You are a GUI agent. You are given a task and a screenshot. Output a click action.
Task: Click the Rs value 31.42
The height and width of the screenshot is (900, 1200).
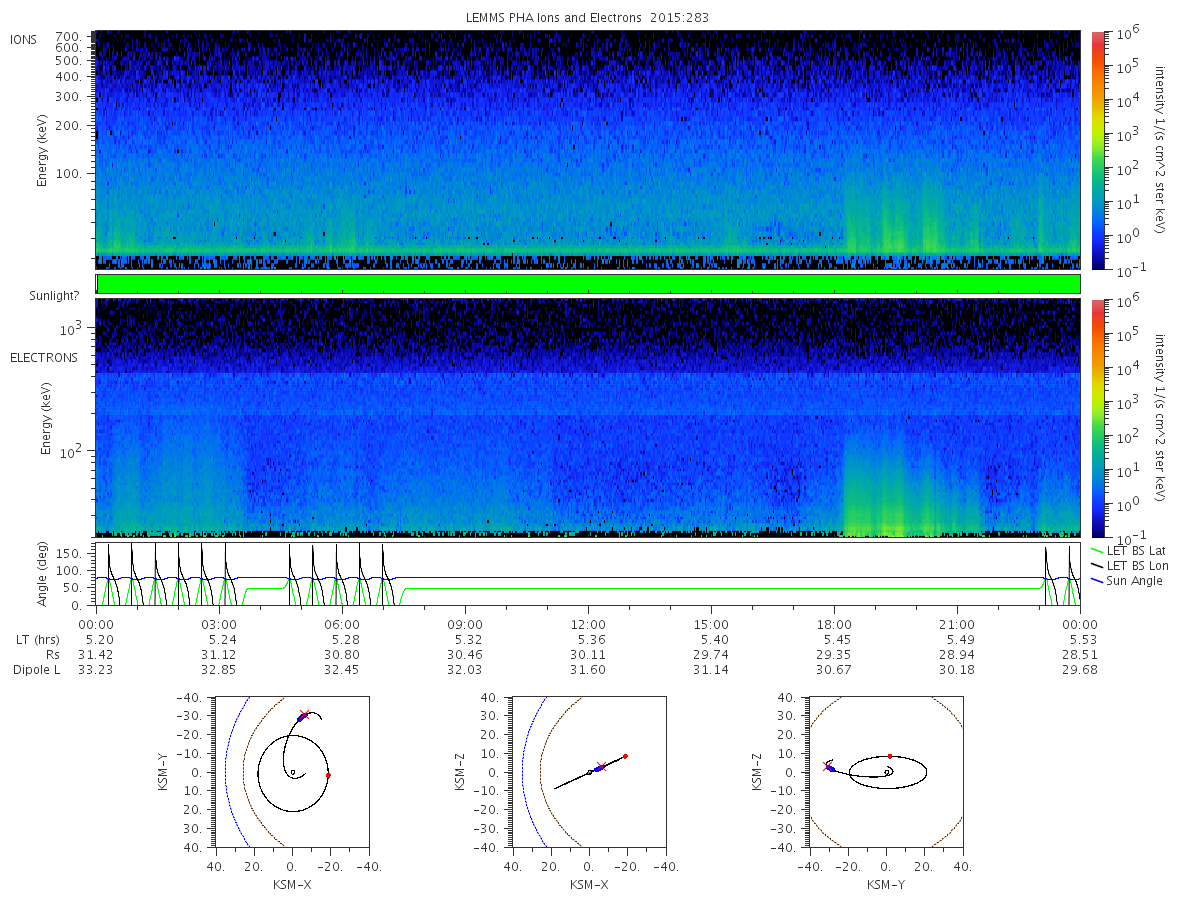(x=96, y=654)
